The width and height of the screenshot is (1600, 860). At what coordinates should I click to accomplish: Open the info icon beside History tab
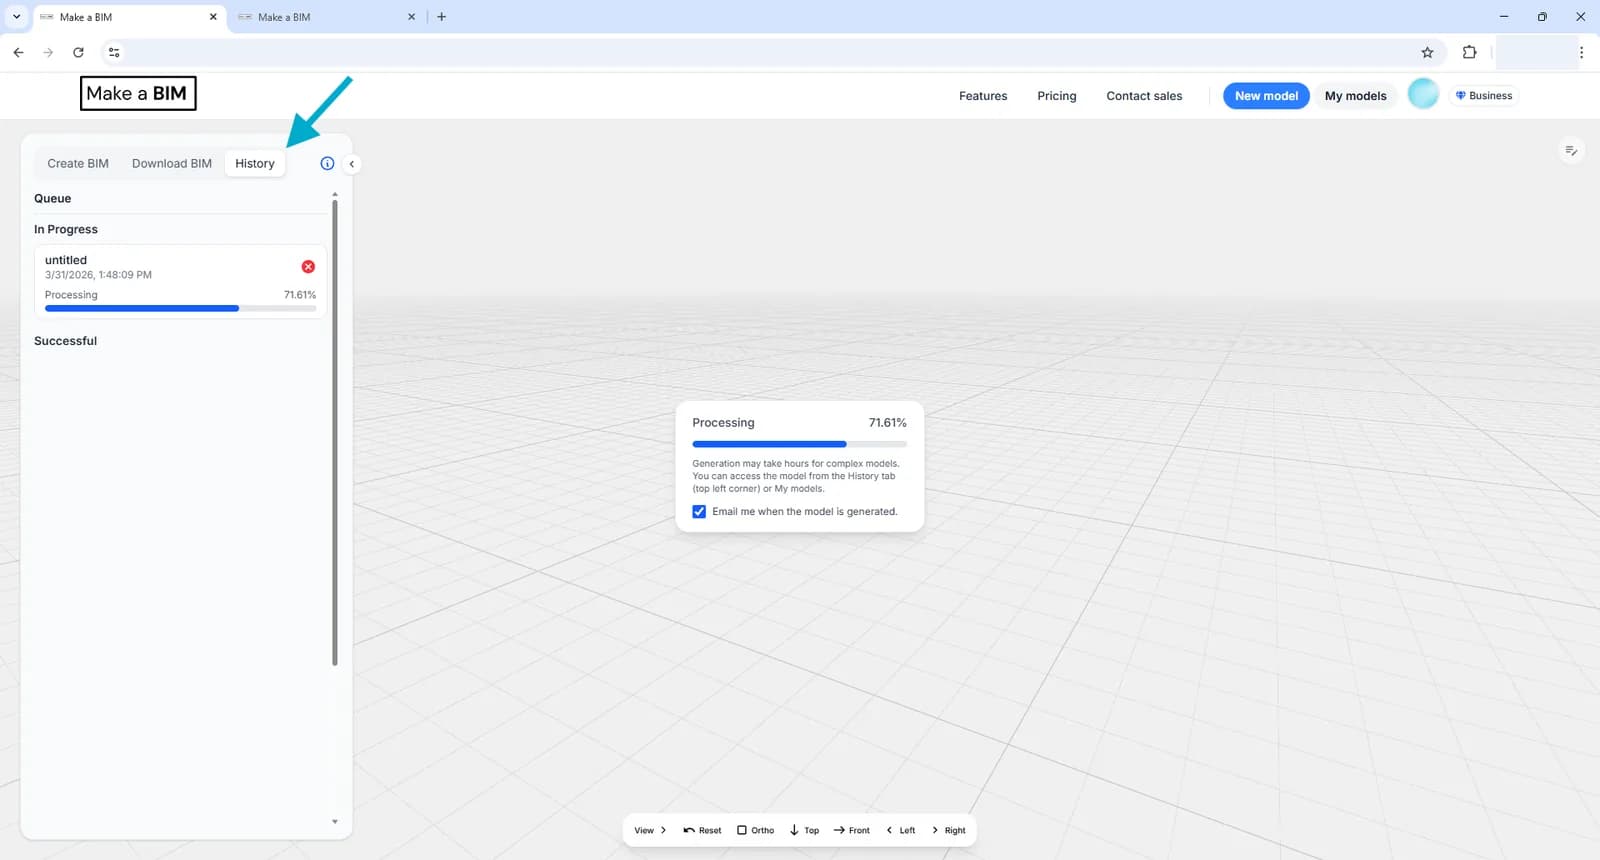click(327, 163)
